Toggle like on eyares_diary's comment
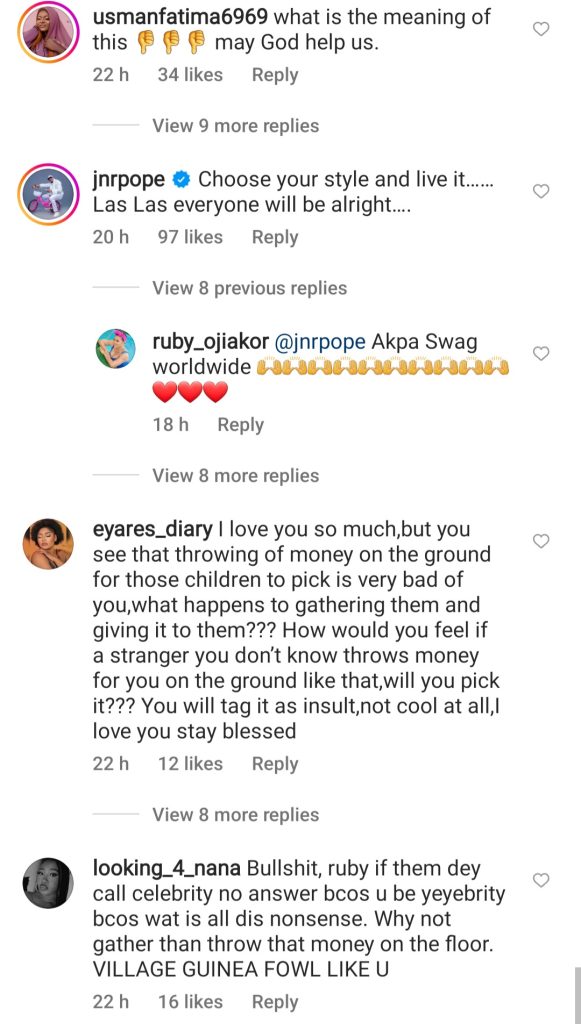Screen dimensions: 581x1024 541,541
